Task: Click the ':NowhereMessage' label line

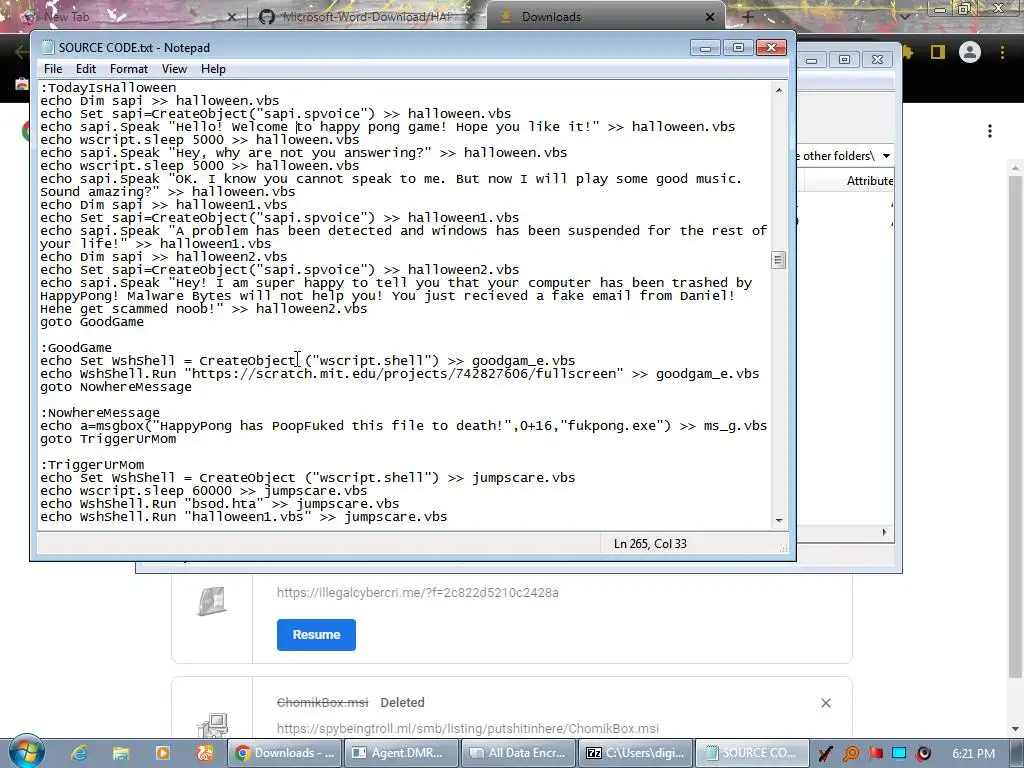Action: click(x=100, y=413)
